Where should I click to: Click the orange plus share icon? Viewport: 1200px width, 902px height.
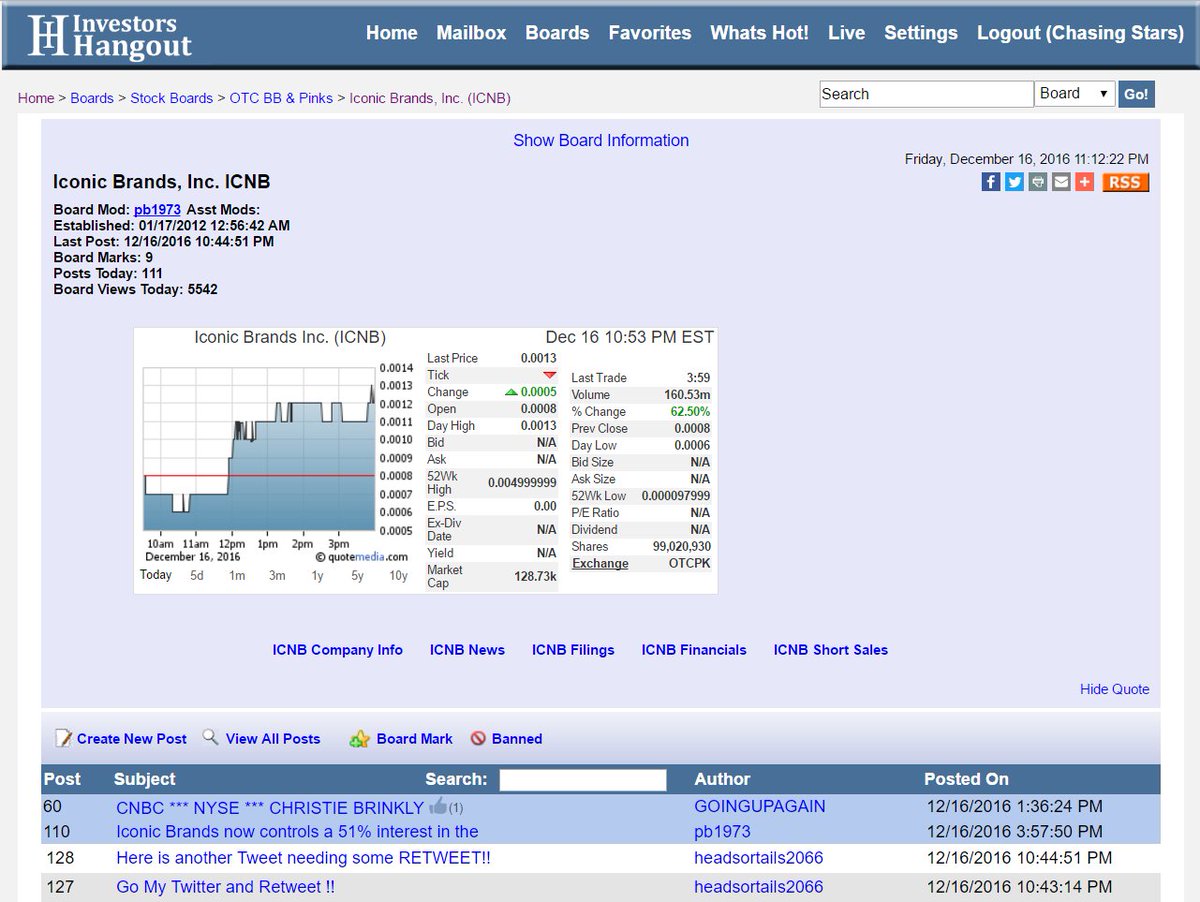click(x=1085, y=182)
